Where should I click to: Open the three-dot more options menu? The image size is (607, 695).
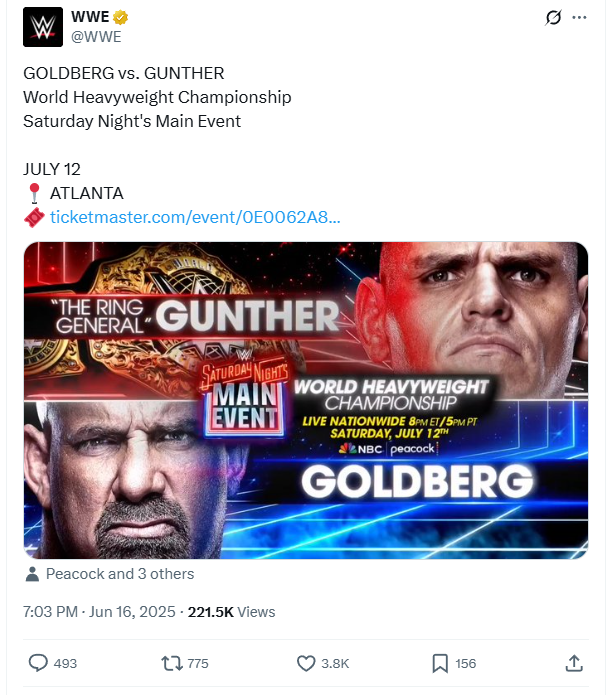tap(579, 18)
